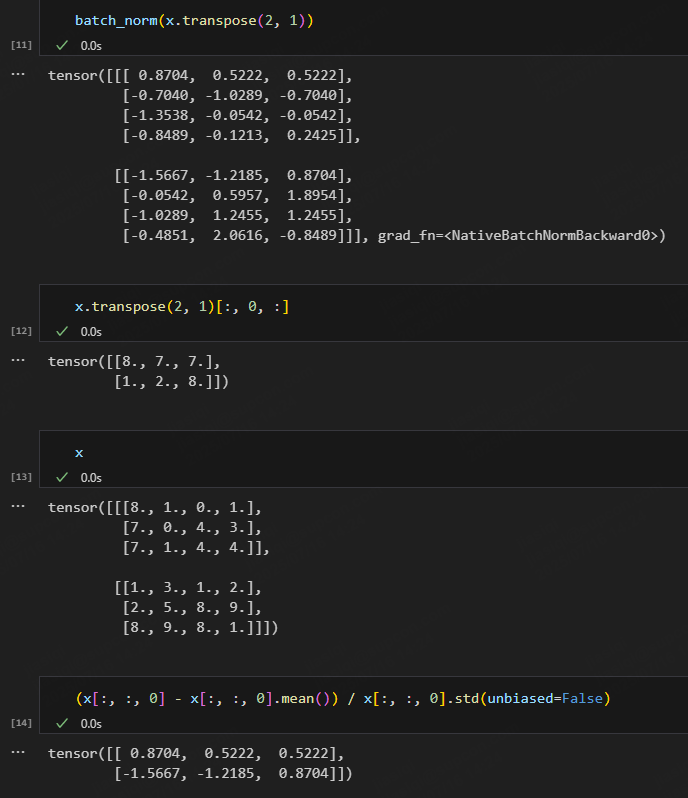Click output row [1., 2., 8.]])

coord(171,381)
